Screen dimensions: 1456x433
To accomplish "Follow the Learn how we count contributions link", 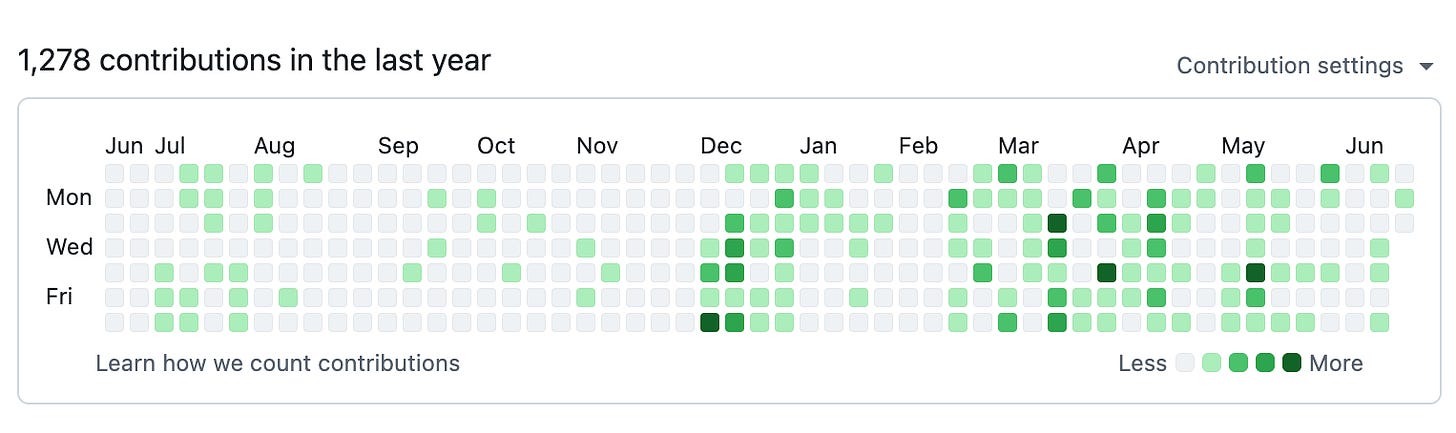I will [x=278, y=363].
